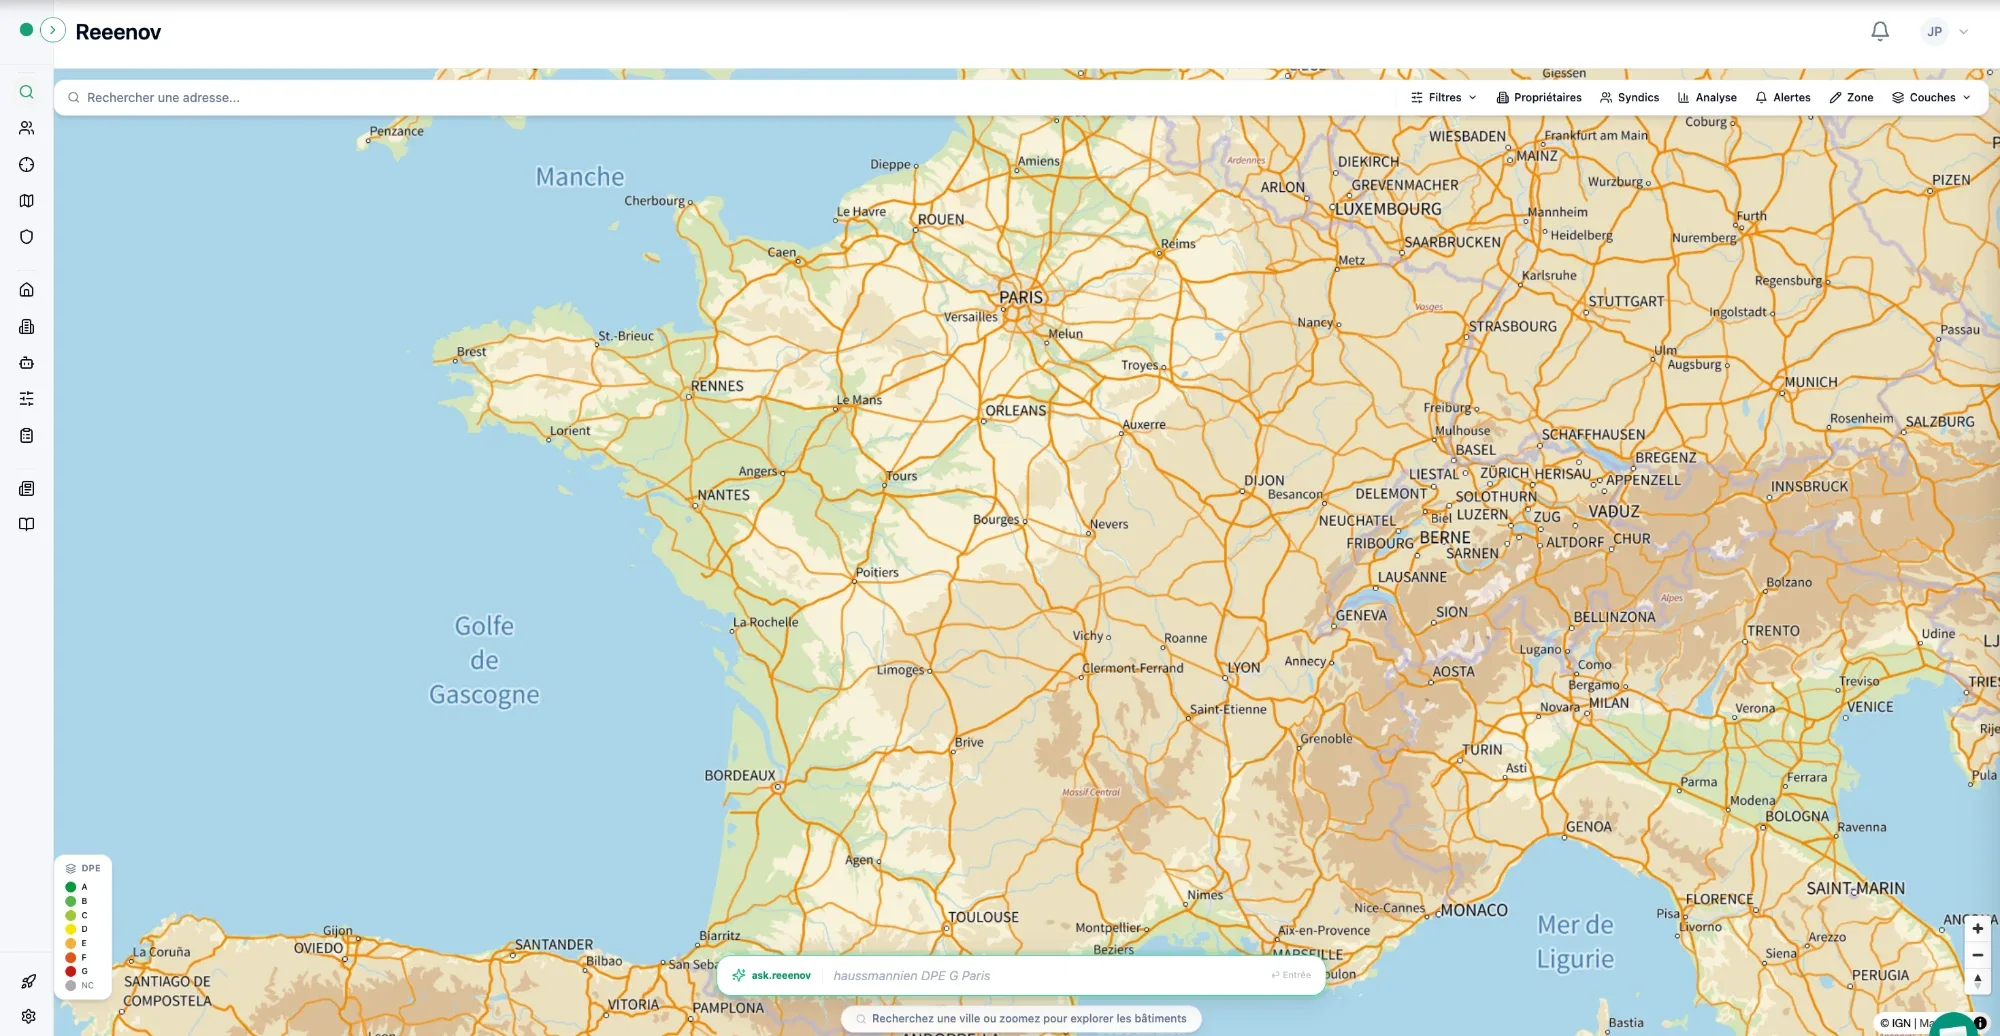The height and width of the screenshot is (1036, 2000).
Task: Select the green DPE B swatch
Action: point(71,901)
